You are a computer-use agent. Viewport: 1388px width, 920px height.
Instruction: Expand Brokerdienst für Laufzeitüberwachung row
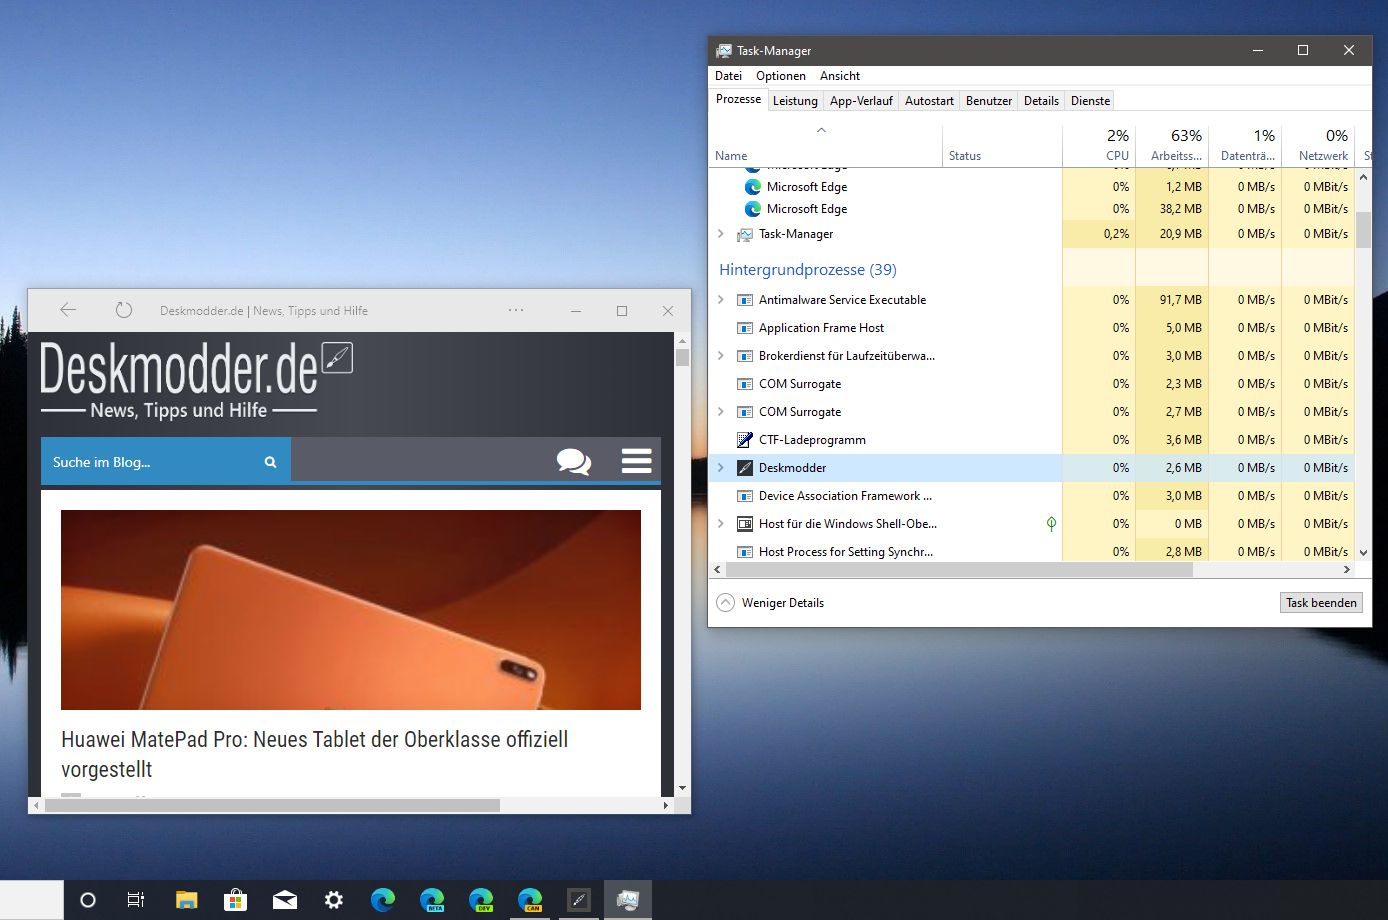721,356
